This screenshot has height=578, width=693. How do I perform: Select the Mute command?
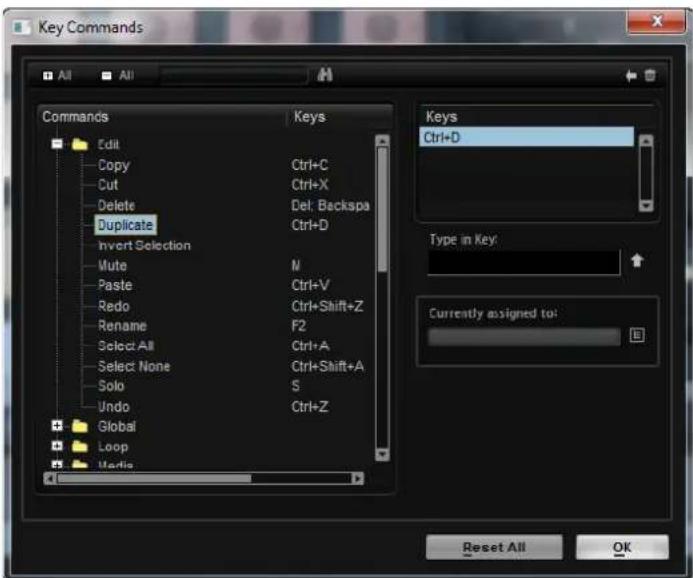(x=112, y=266)
